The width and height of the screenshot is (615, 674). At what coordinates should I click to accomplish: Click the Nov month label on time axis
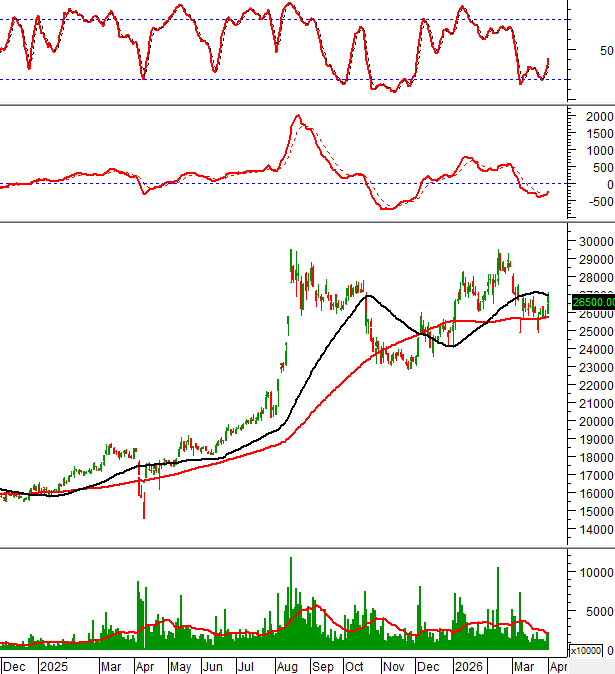(393, 665)
